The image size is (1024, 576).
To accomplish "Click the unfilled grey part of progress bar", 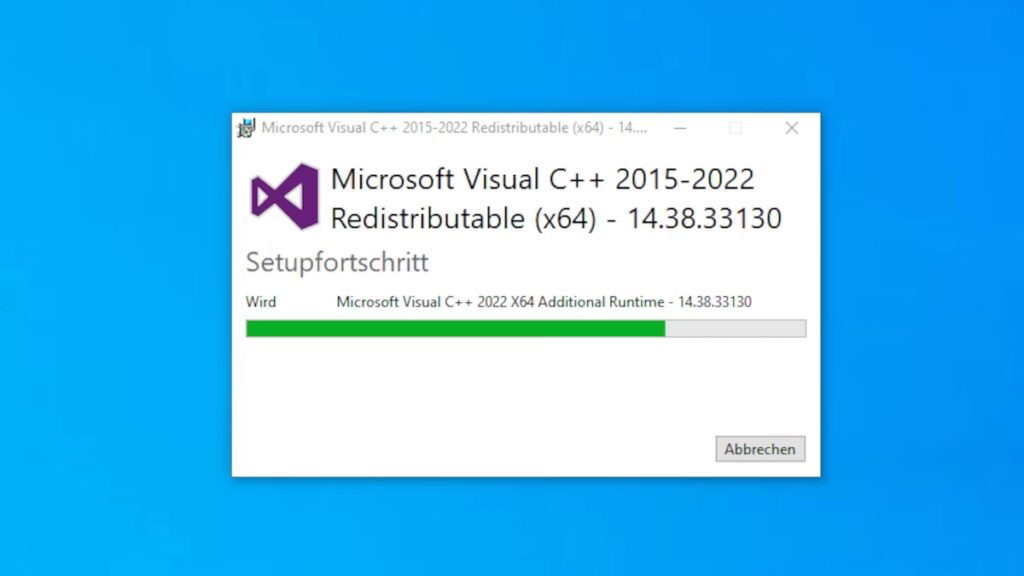I will [x=735, y=328].
